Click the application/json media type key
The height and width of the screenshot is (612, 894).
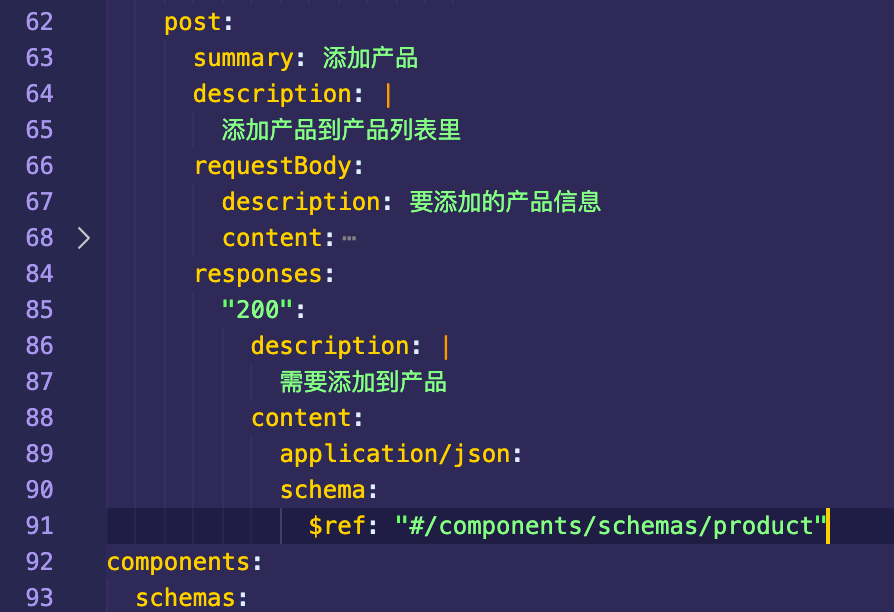[395, 454]
